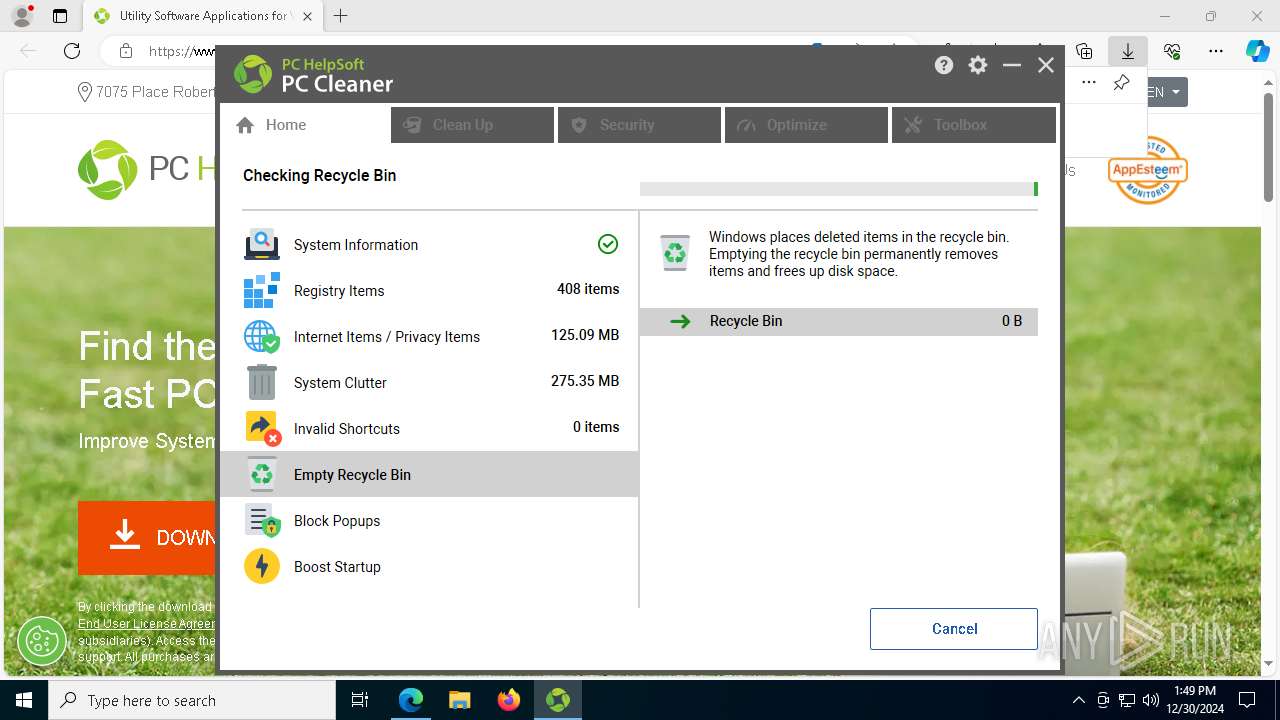
Task: Select the Internet Items globe icon
Action: (262, 337)
